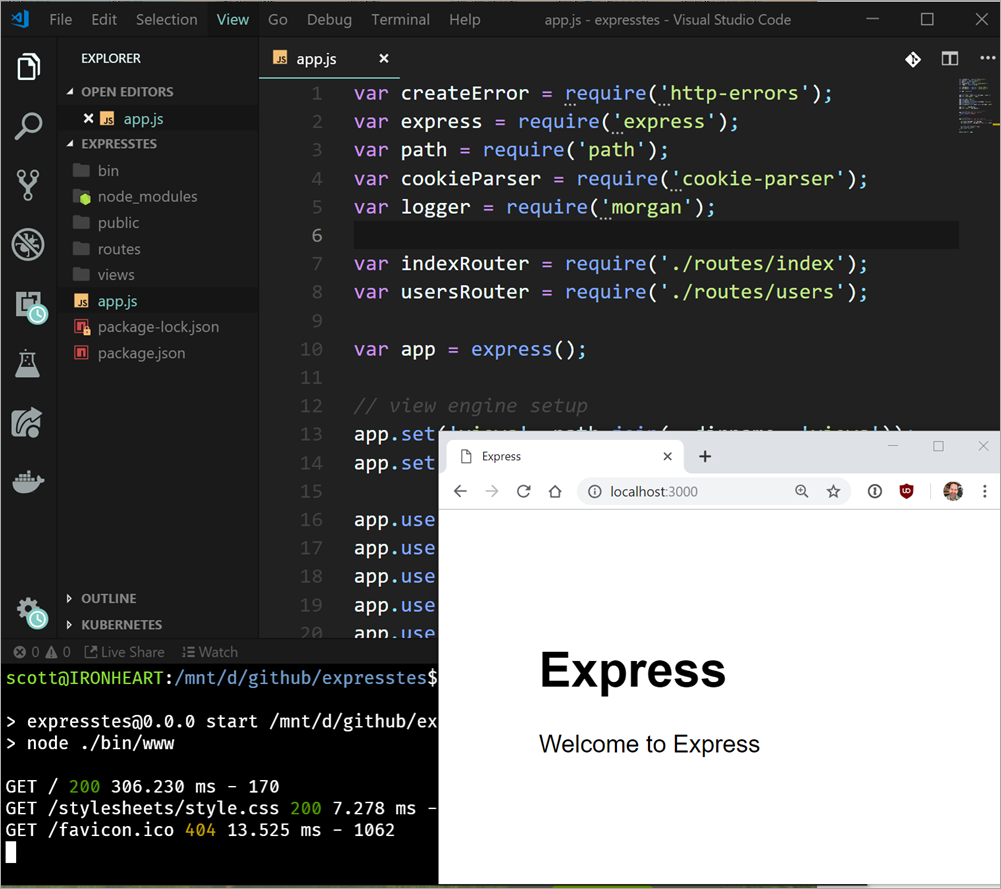Open the uBlock Origin extension icon

click(907, 491)
